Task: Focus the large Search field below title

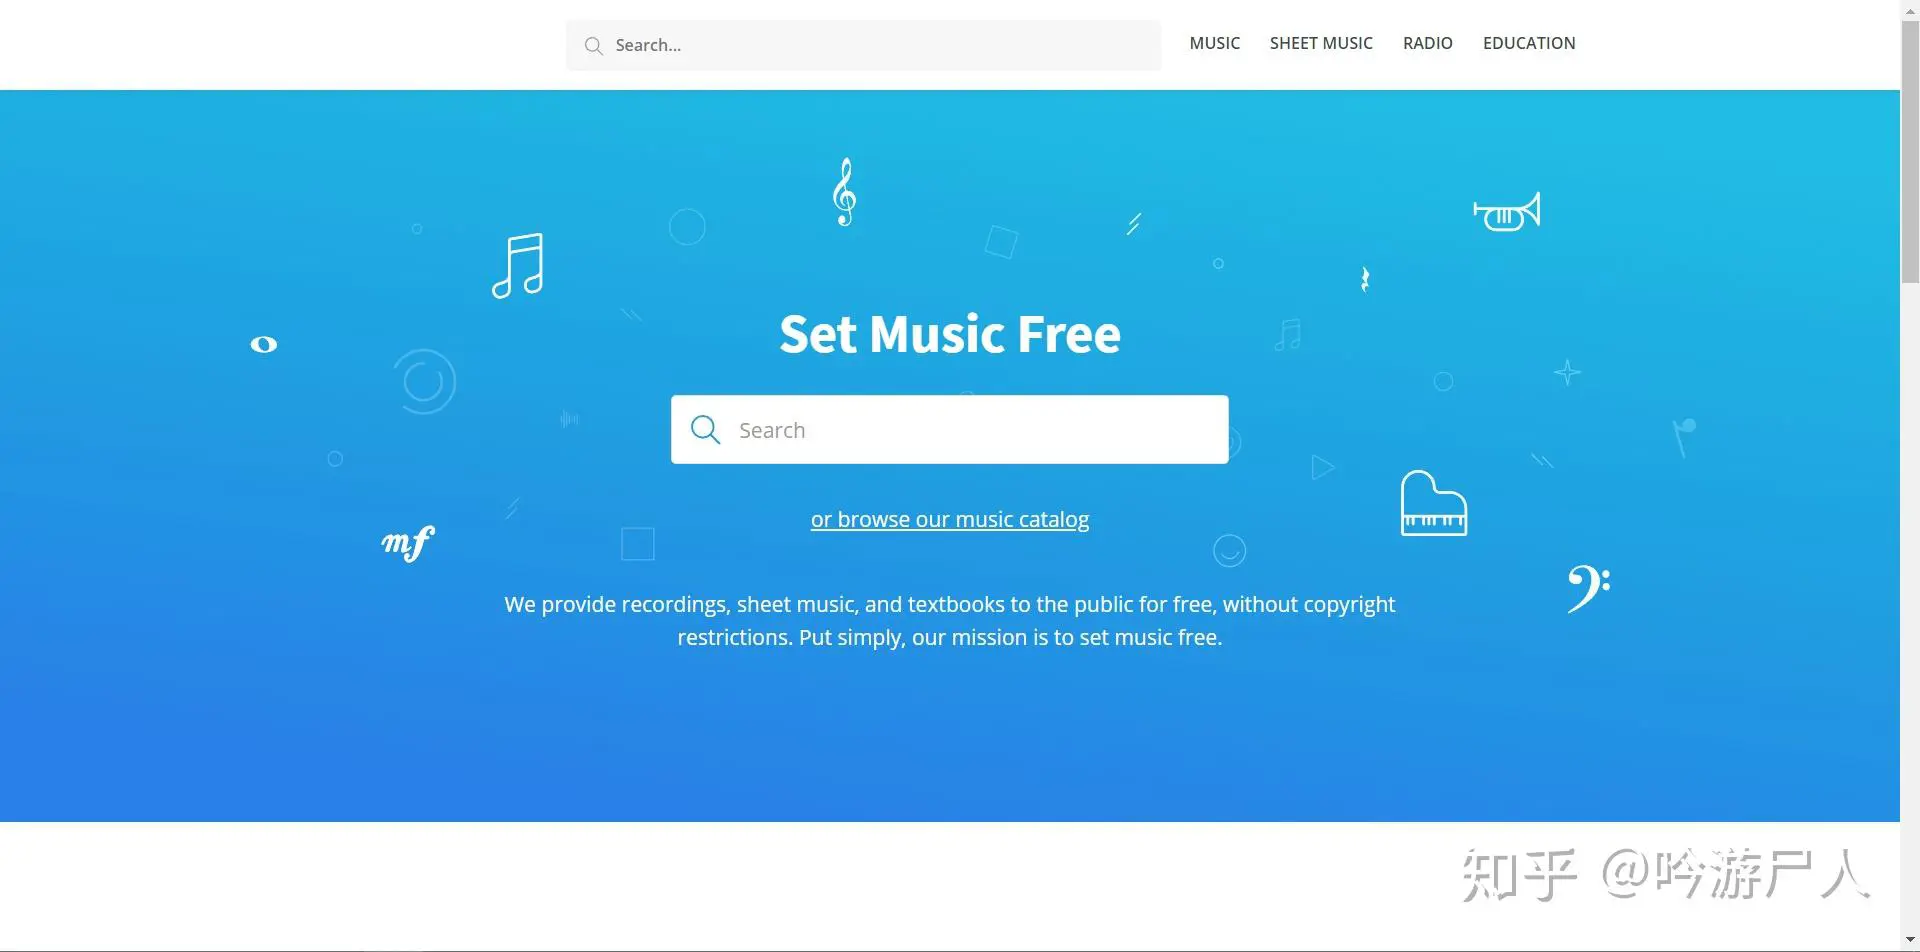Action: [949, 429]
